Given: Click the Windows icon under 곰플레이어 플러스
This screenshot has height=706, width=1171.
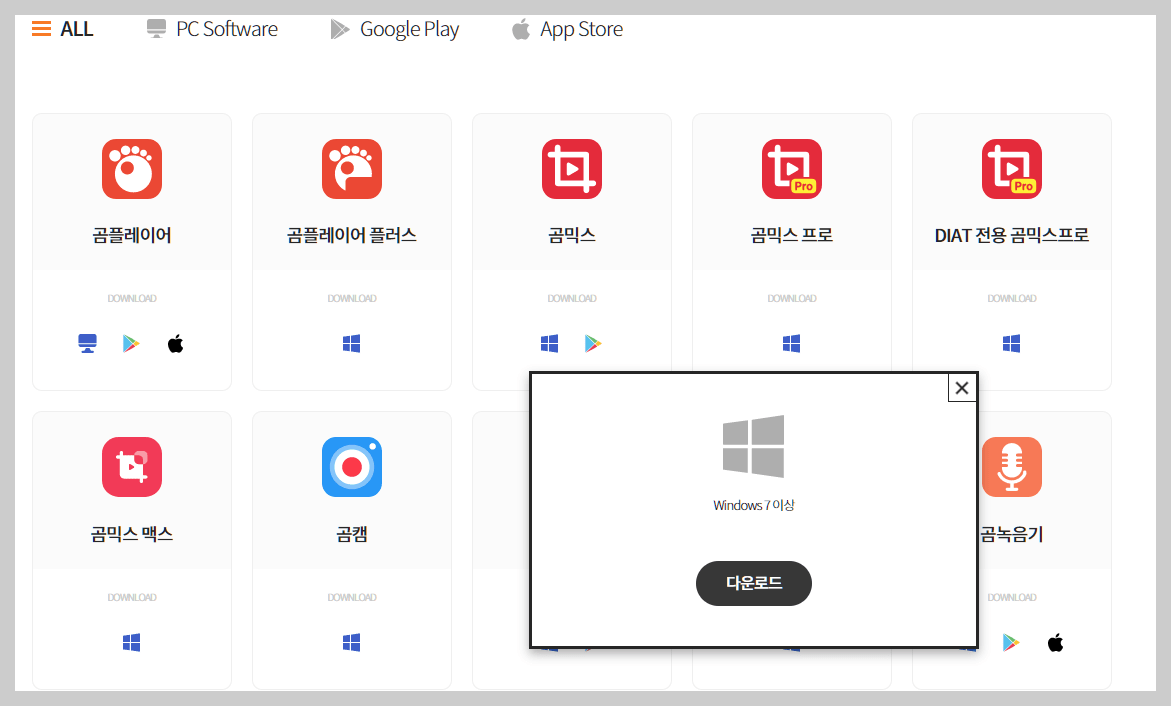Looking at the screenshot, I should pyautogui.click(x=352, y=344).
